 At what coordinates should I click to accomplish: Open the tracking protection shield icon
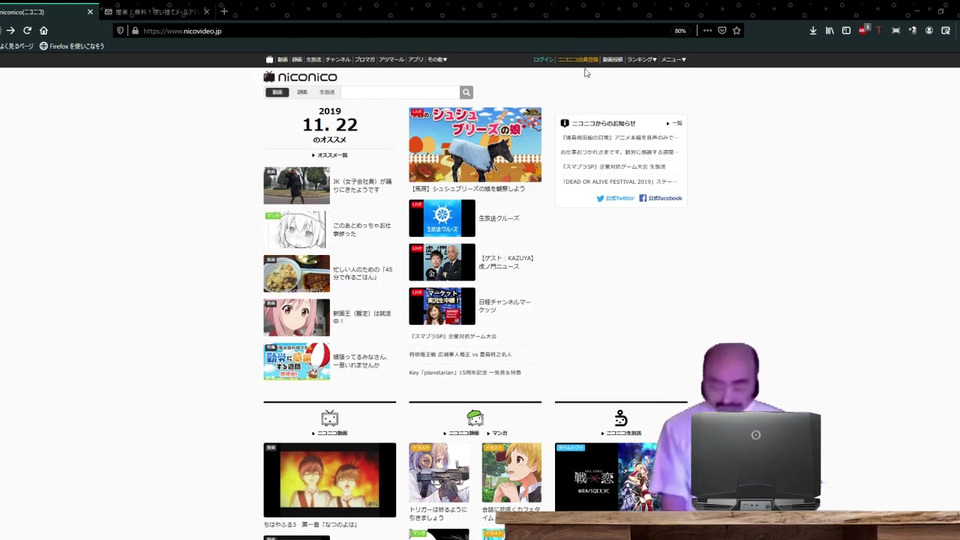pyautogui.click(x=120, y=31)
